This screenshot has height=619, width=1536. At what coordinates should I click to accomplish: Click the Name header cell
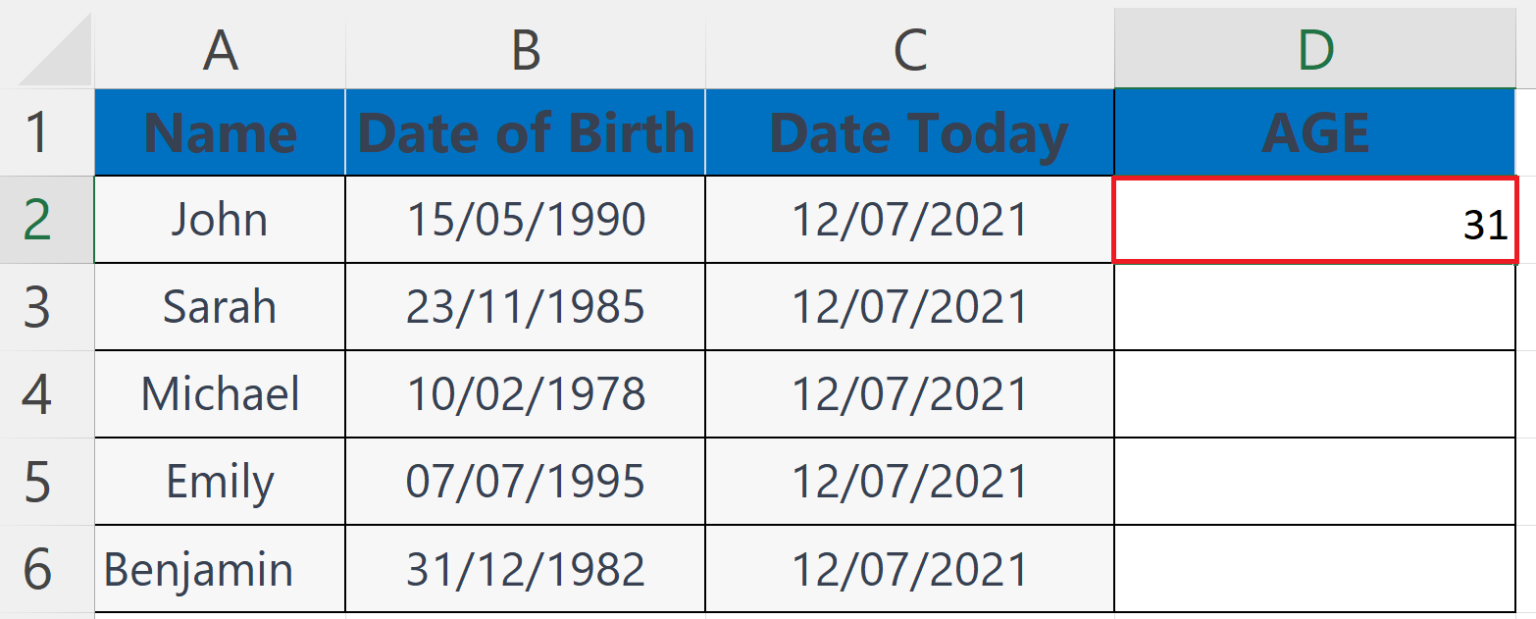tap(220, 133)
